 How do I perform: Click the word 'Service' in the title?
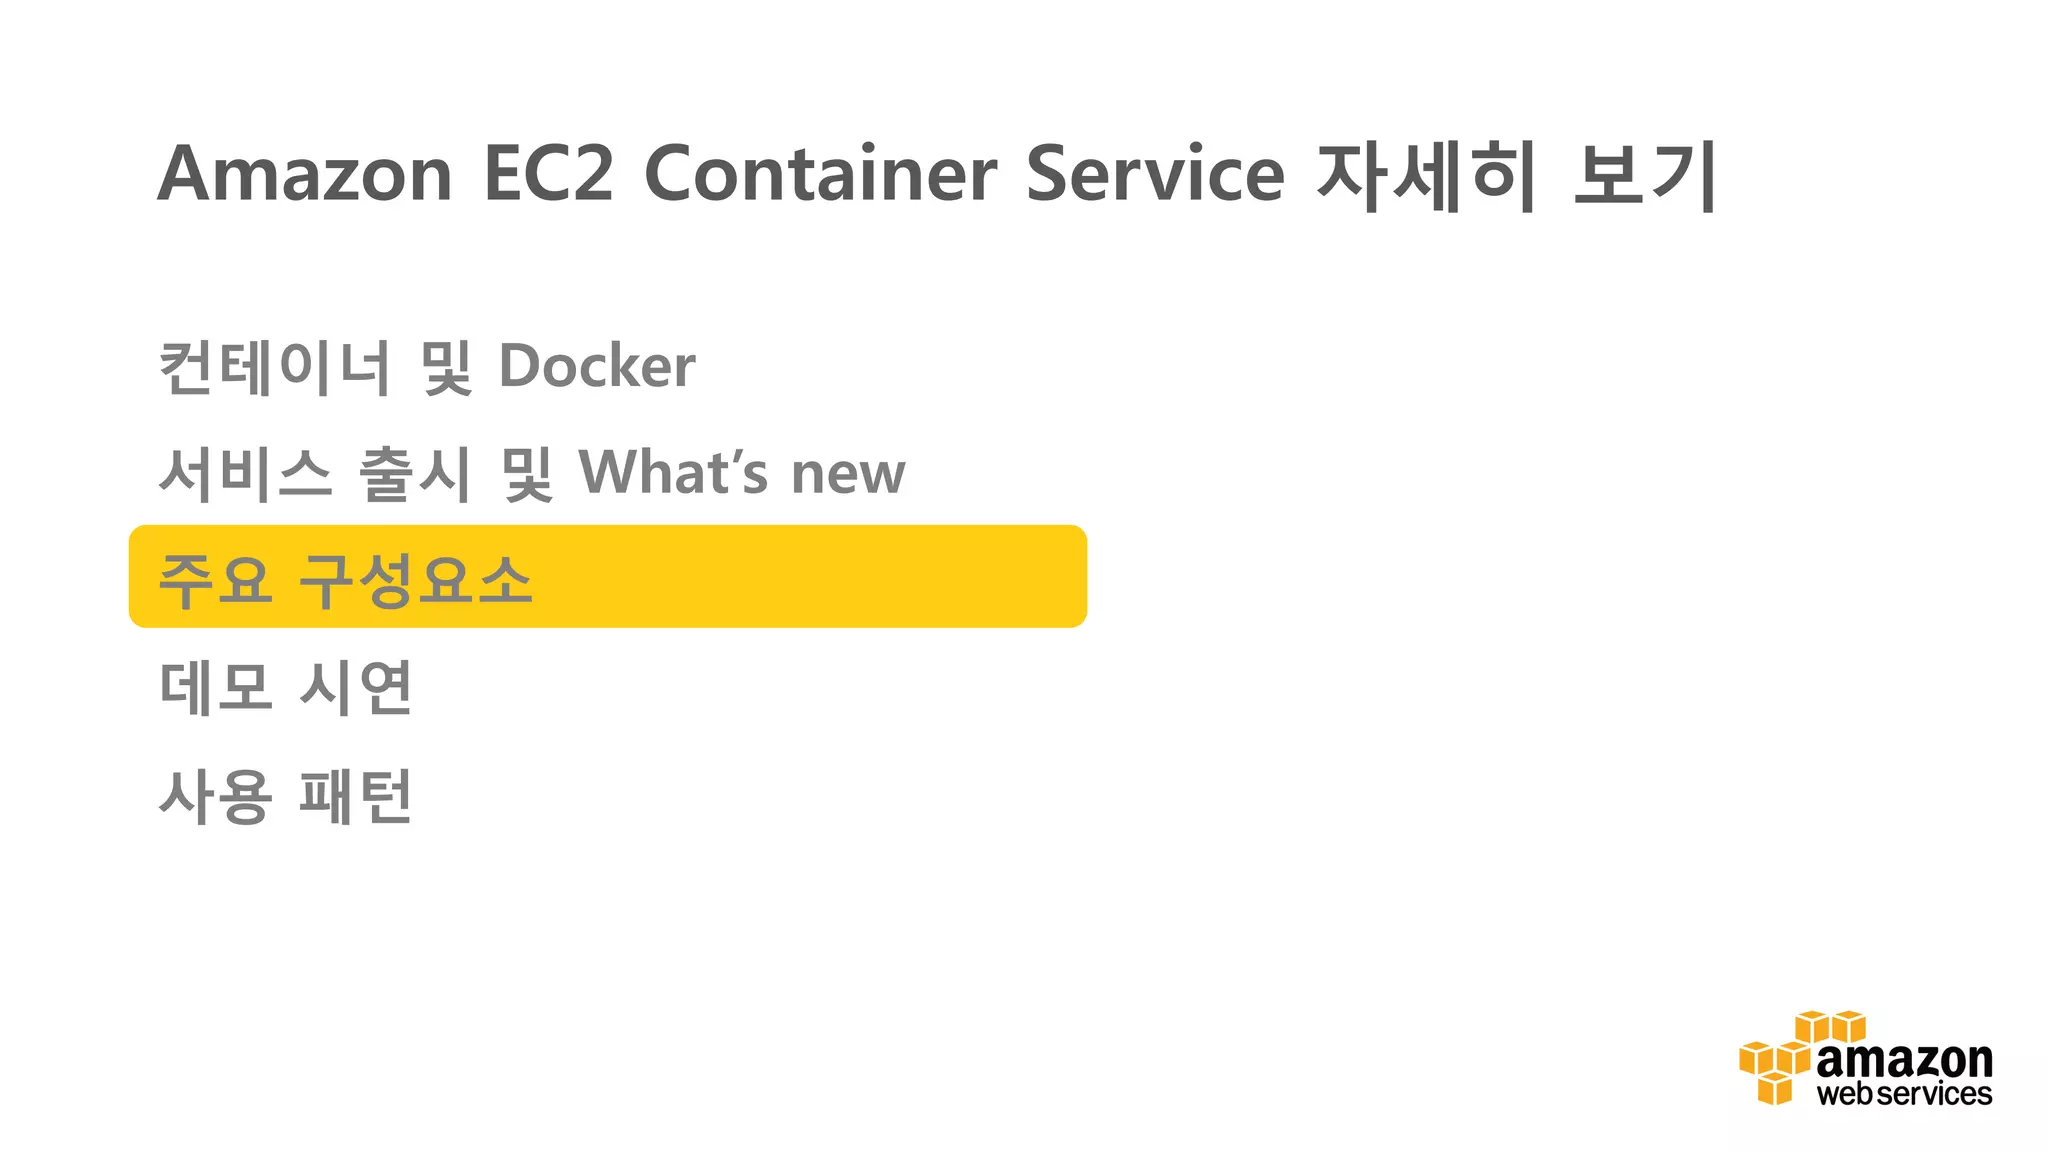tap(1154, 174)
